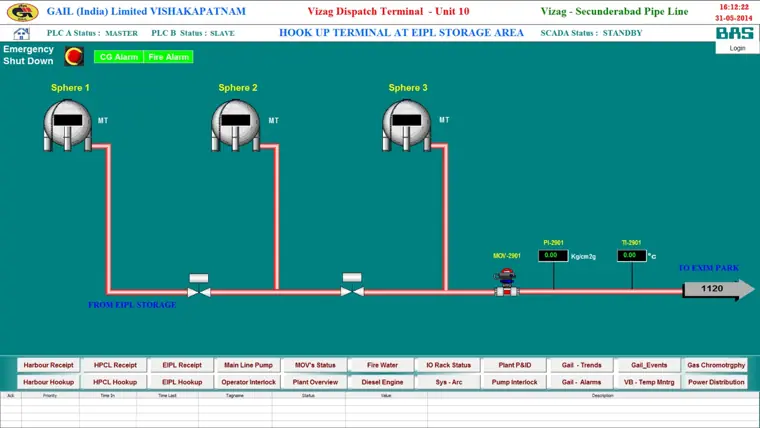Select the TI-2901 temperature value field
The height and width of the screenshot is (428, 760).
632,255
